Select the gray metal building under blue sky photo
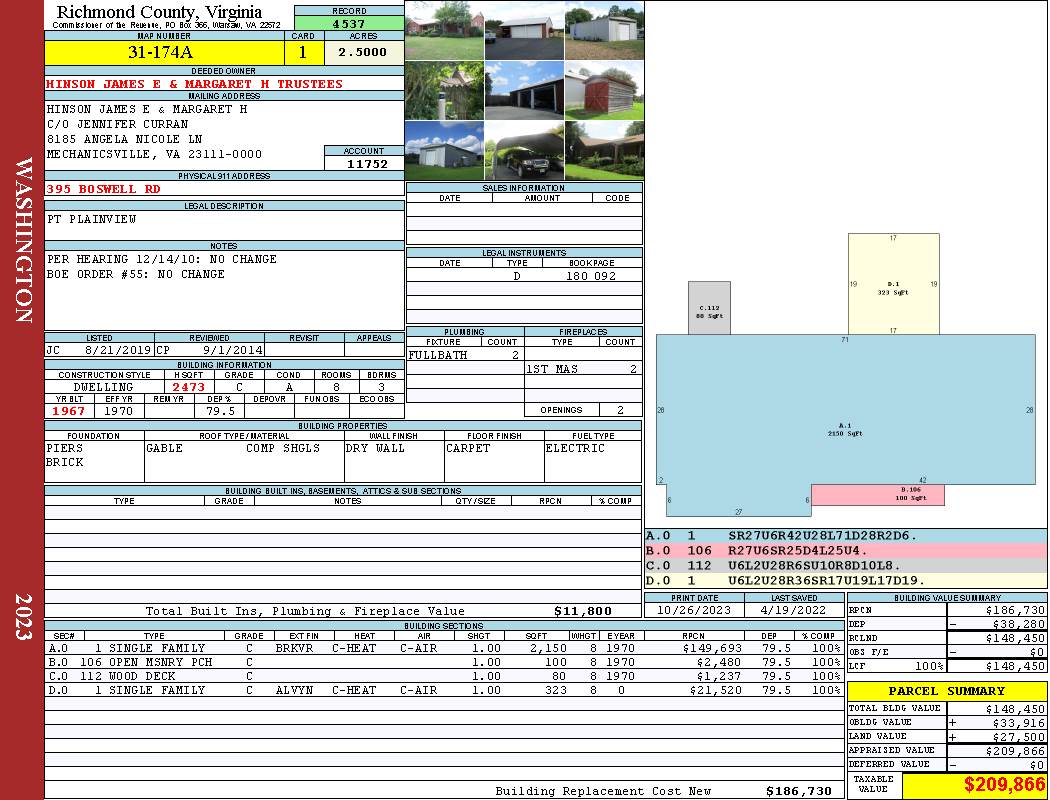1050x800 pixels. (x=444, y=150)
